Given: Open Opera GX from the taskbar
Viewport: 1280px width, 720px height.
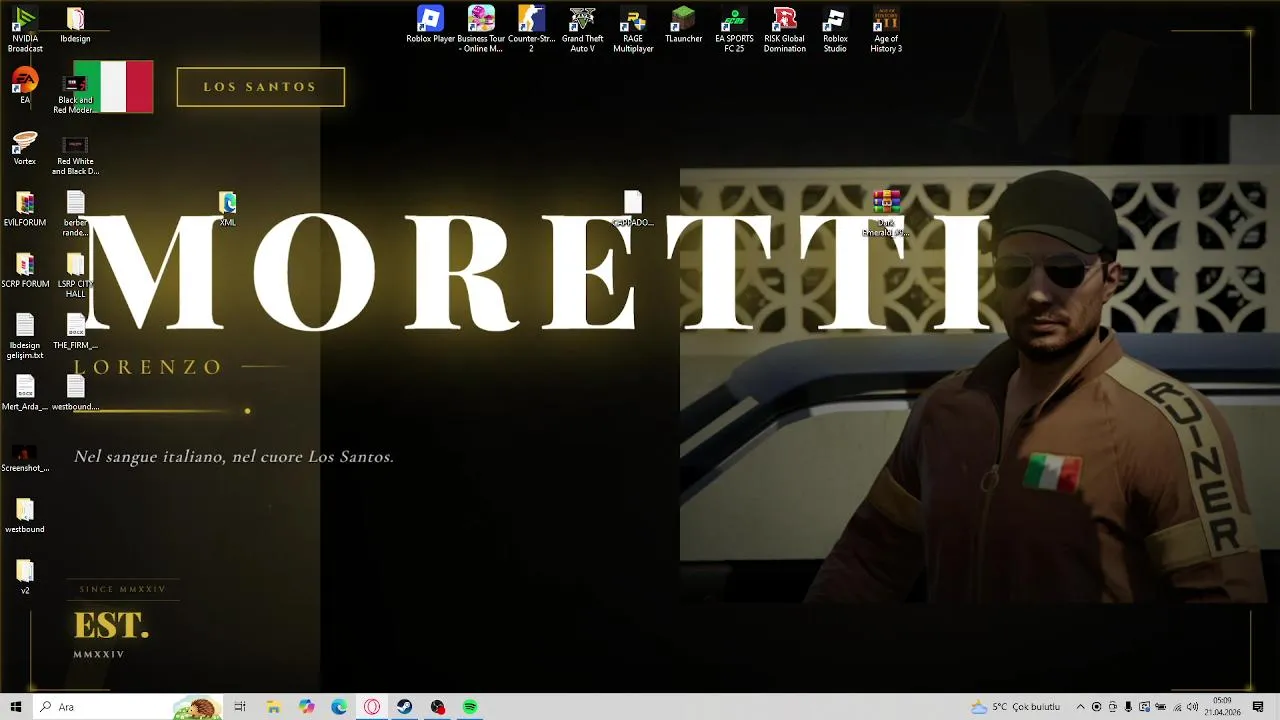Looking at the screenshot, I should 372,707.
